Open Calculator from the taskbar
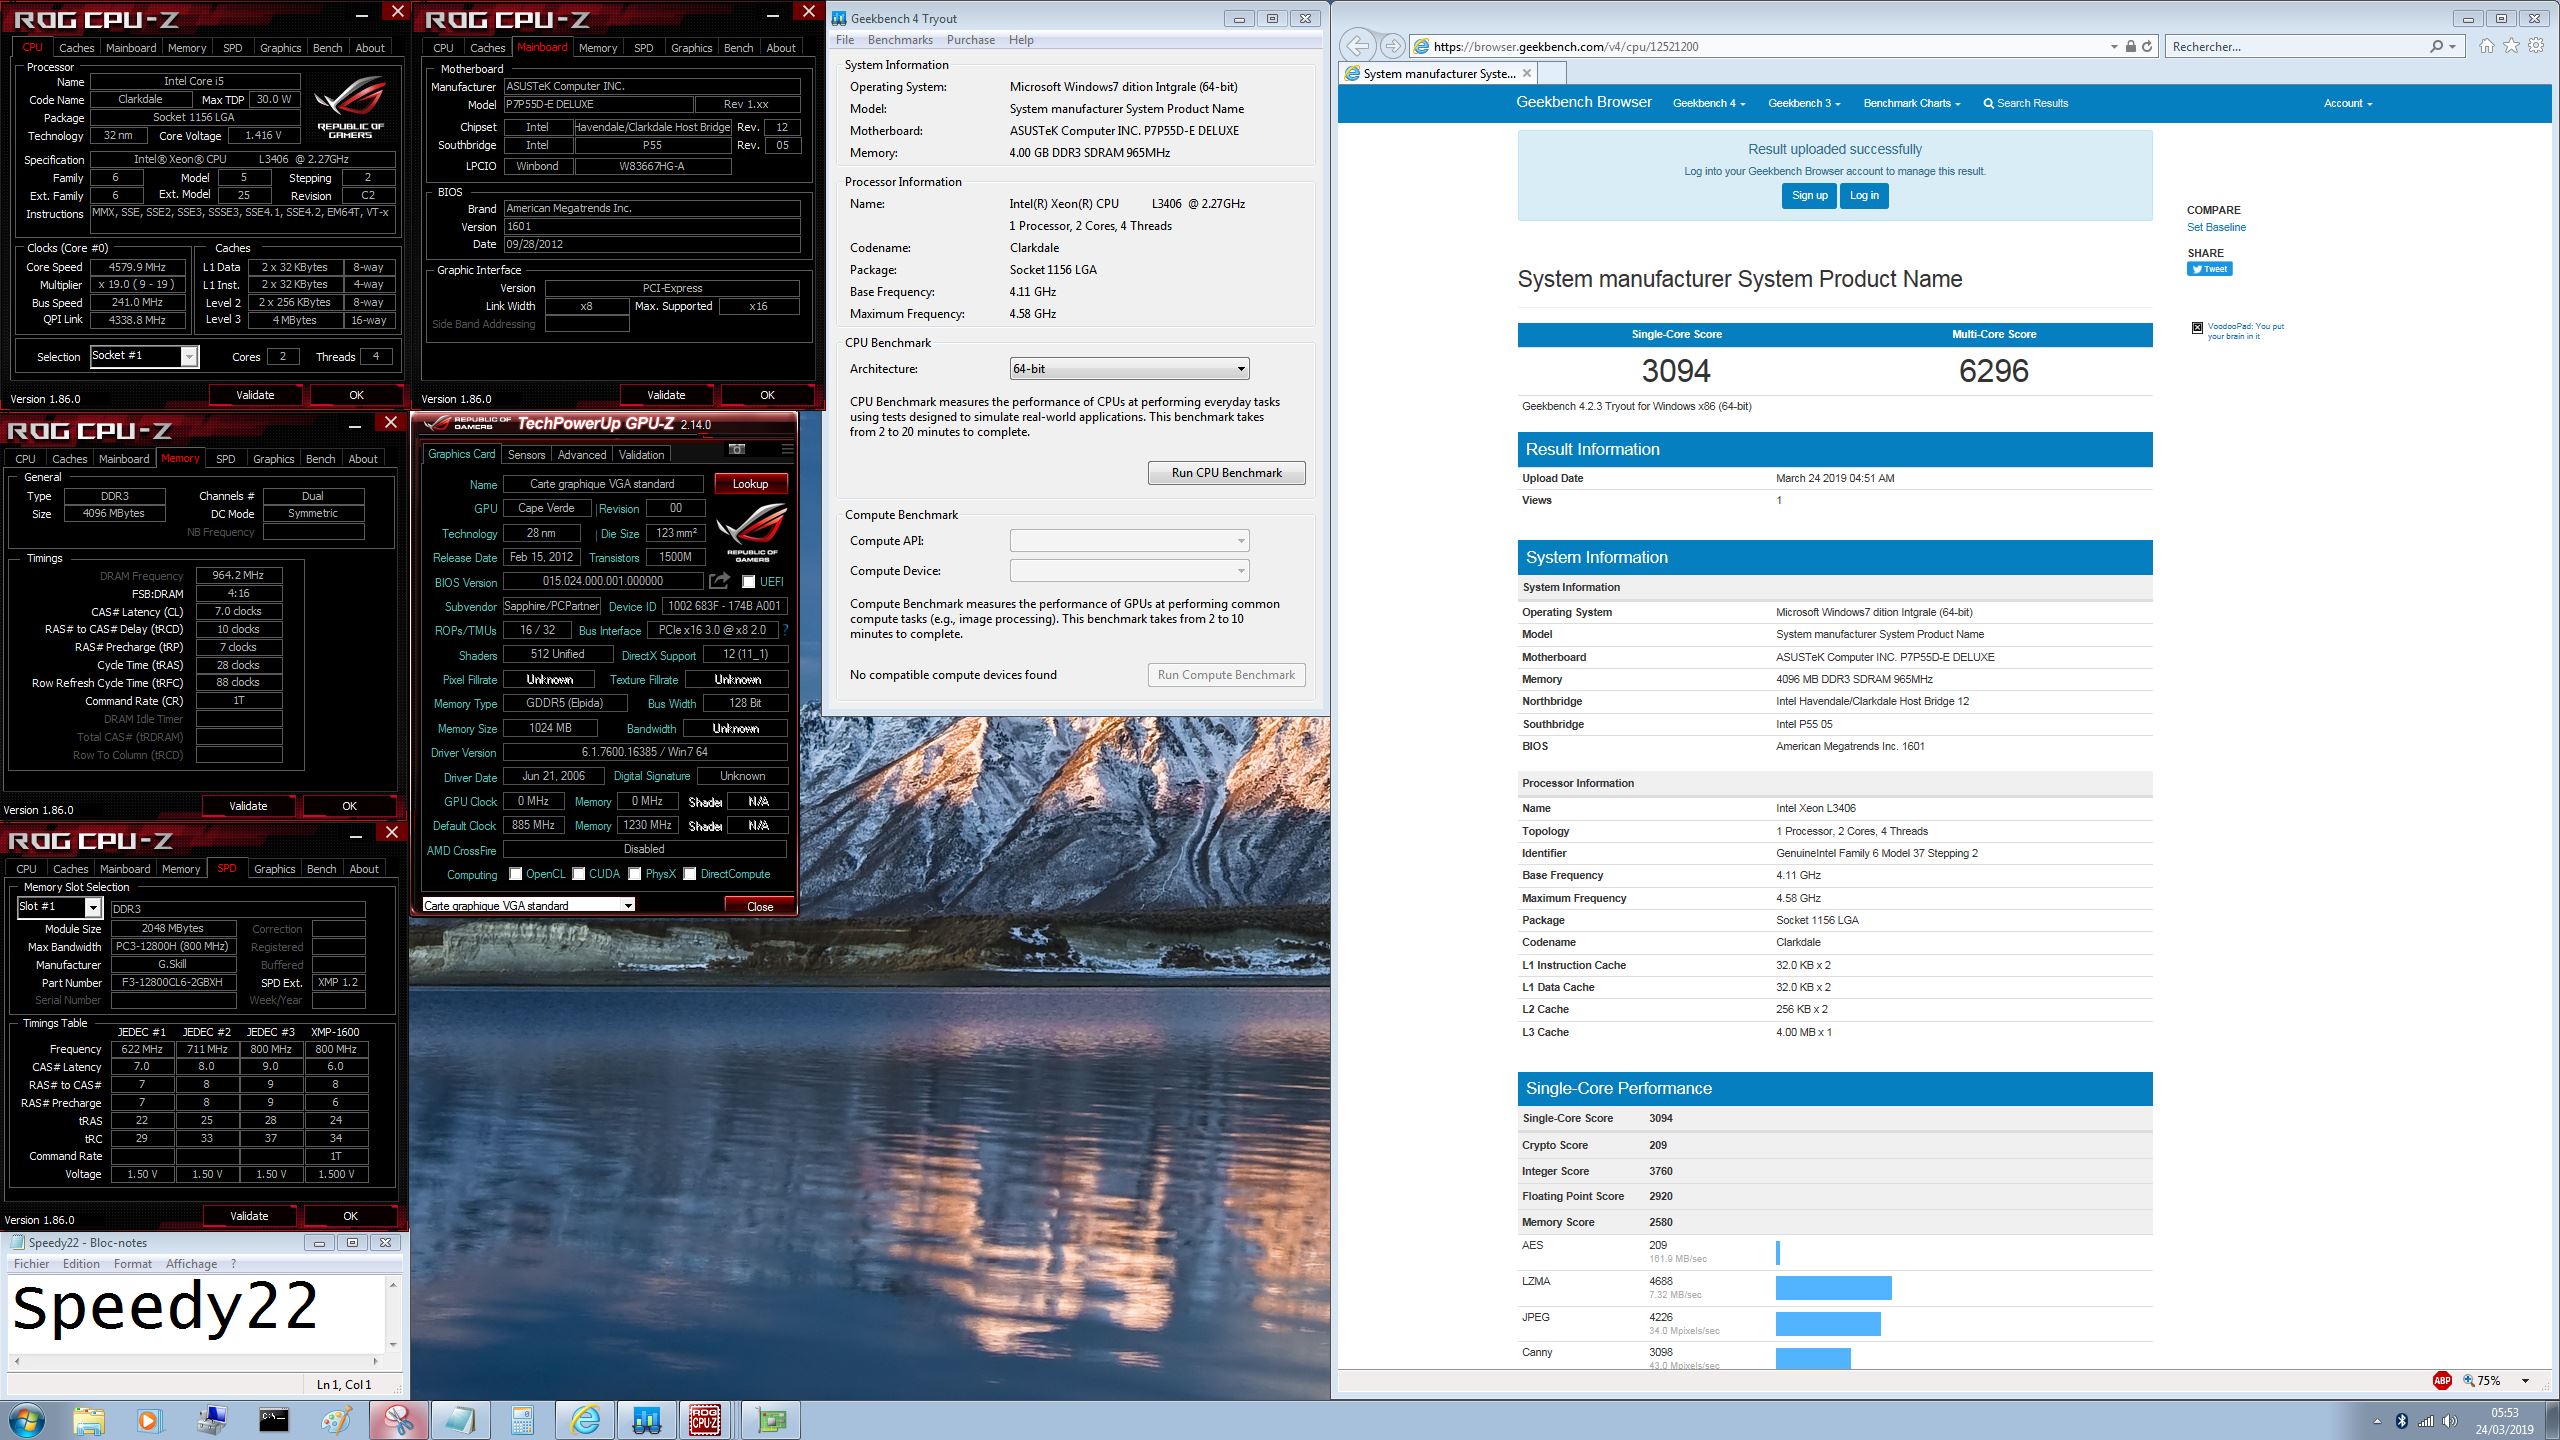Screen dimensions: 2560x1440 522,1419
